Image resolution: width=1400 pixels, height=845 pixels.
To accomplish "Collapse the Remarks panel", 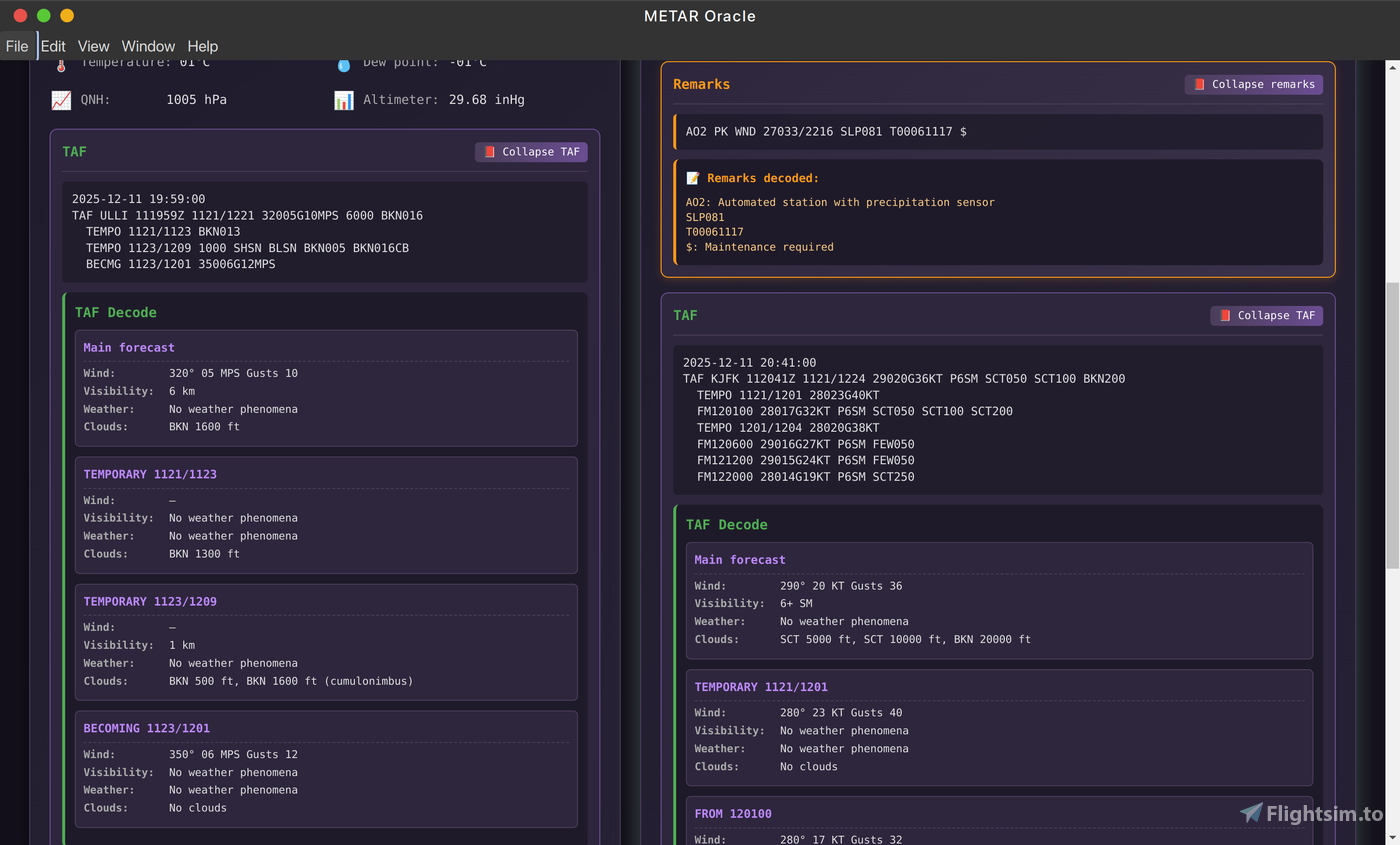I will [x=1254, y=85].
